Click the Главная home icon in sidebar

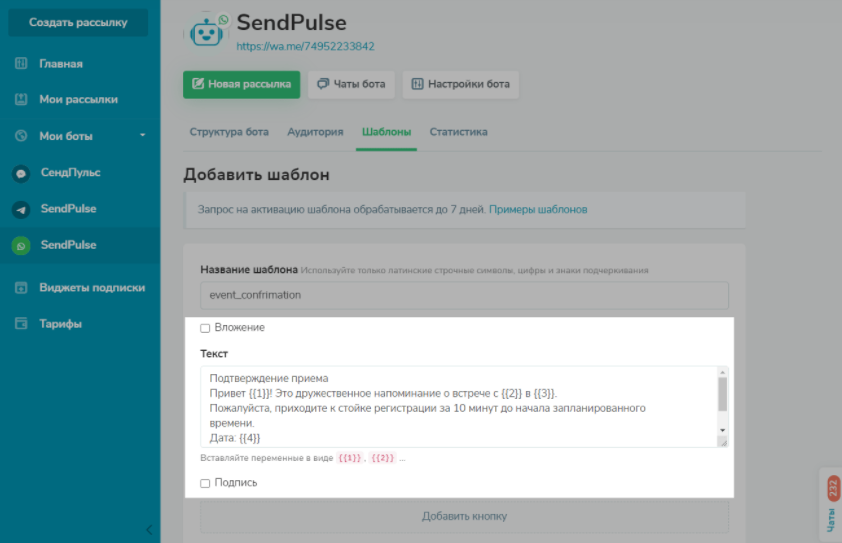pyautogui.click(x=20, y=64)
